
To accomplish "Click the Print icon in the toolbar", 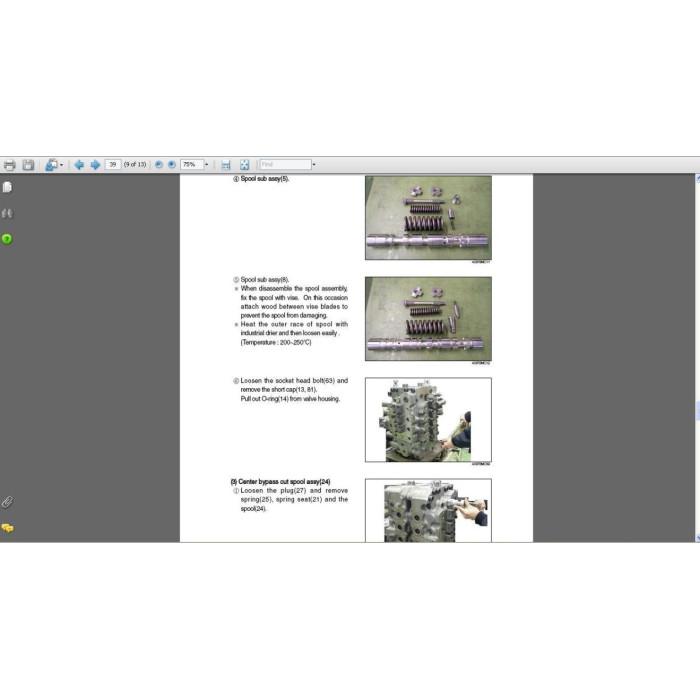I will [9, 165].
